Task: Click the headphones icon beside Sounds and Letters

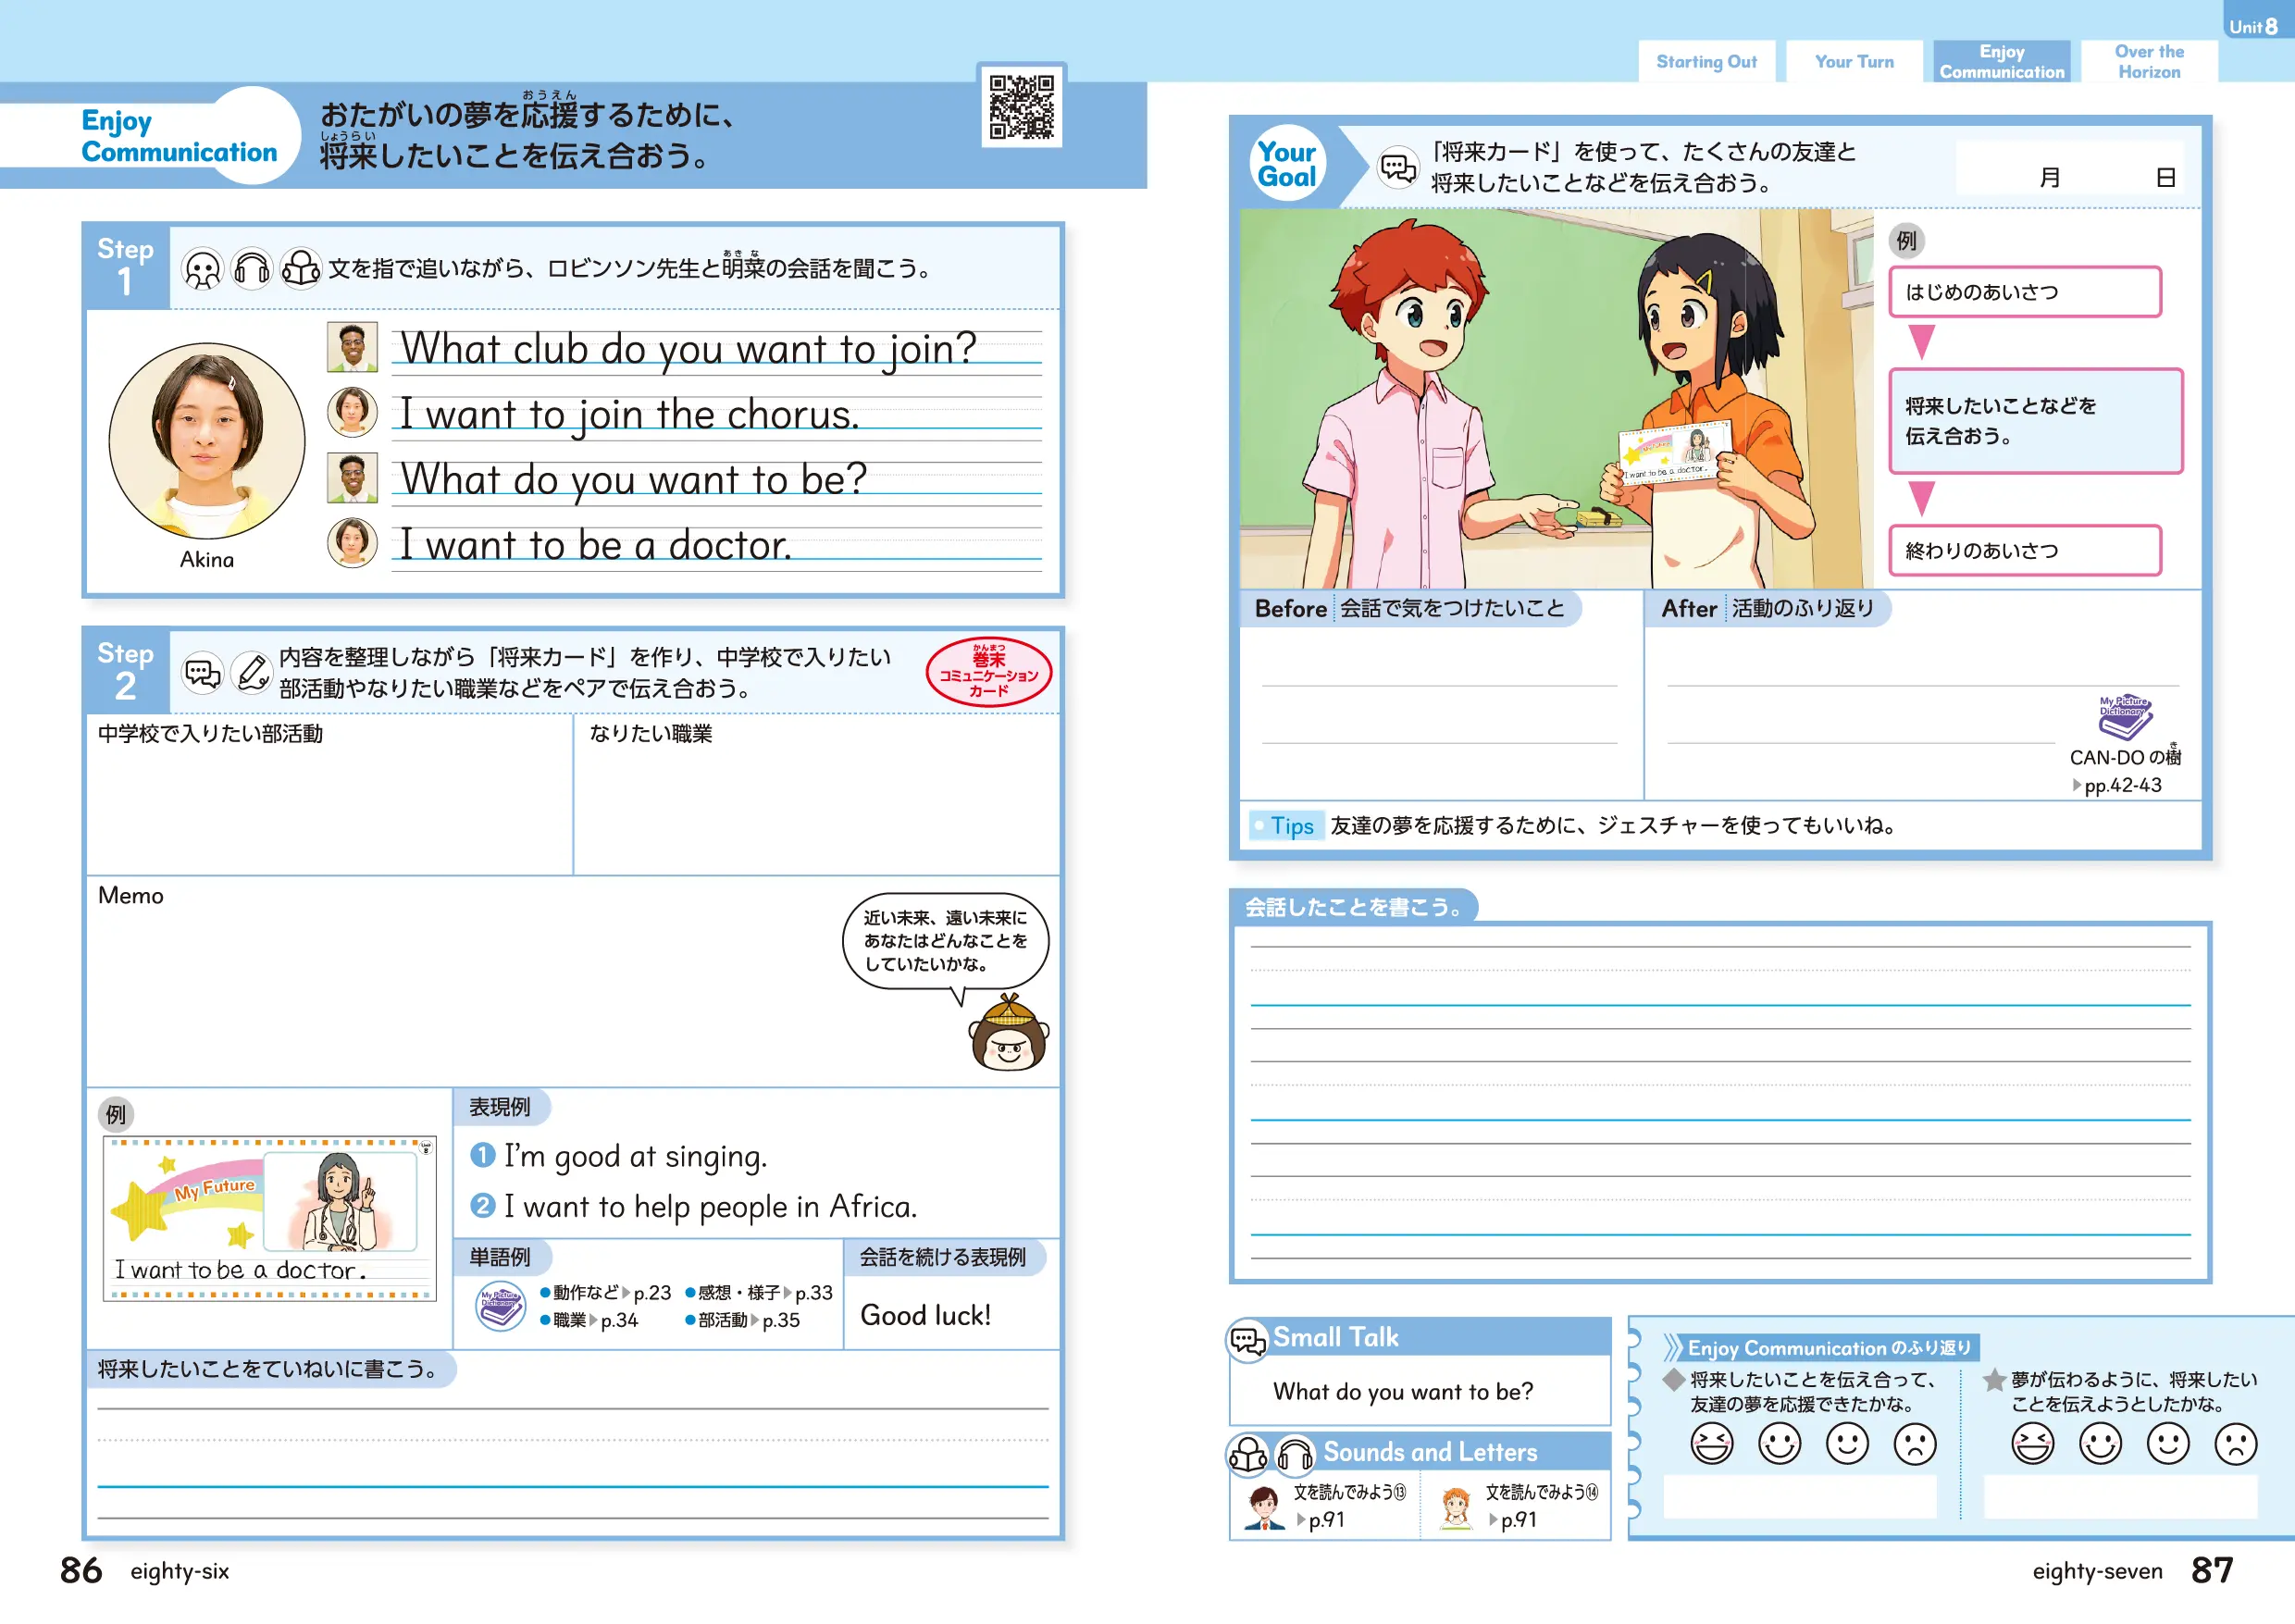Action: tap(1295, 1454)
